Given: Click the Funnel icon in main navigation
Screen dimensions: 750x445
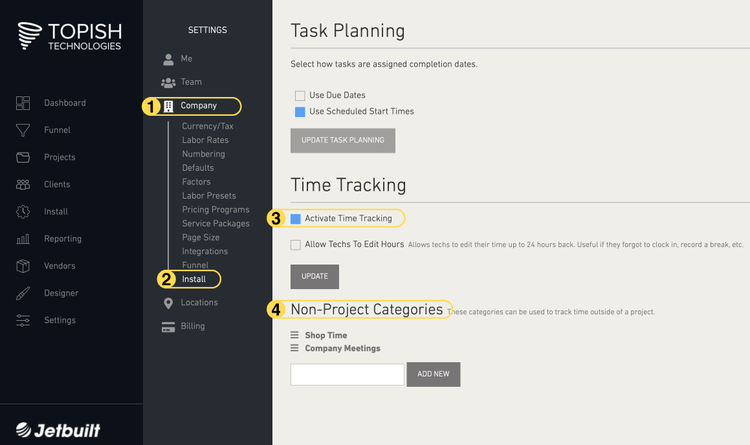Looking at the screenshot, I should [x=23, y=130].
